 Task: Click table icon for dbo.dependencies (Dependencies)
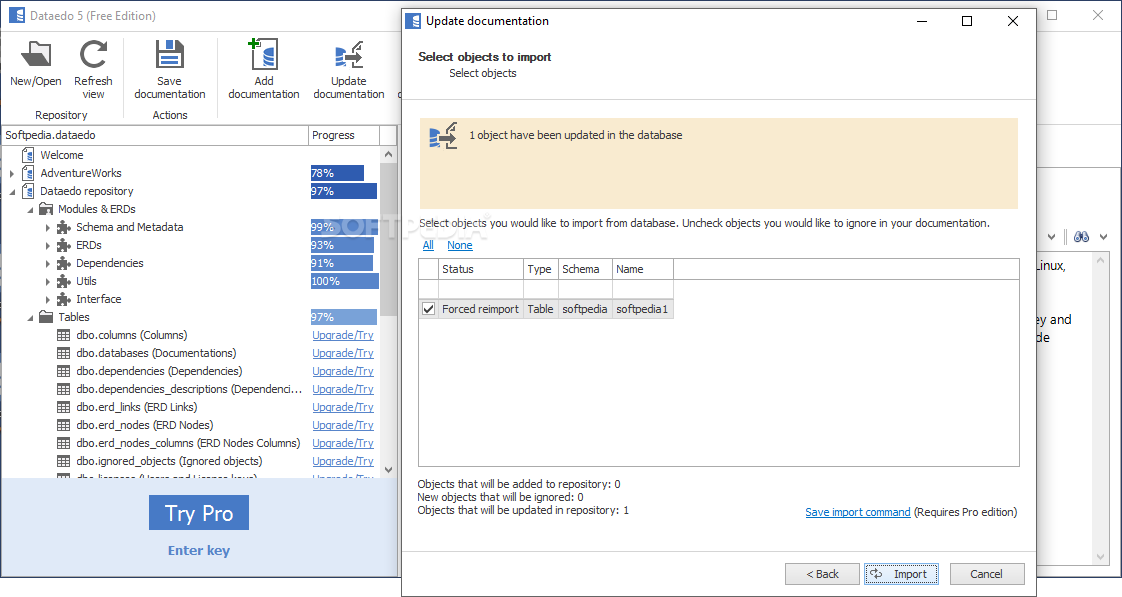click(64, 371)
